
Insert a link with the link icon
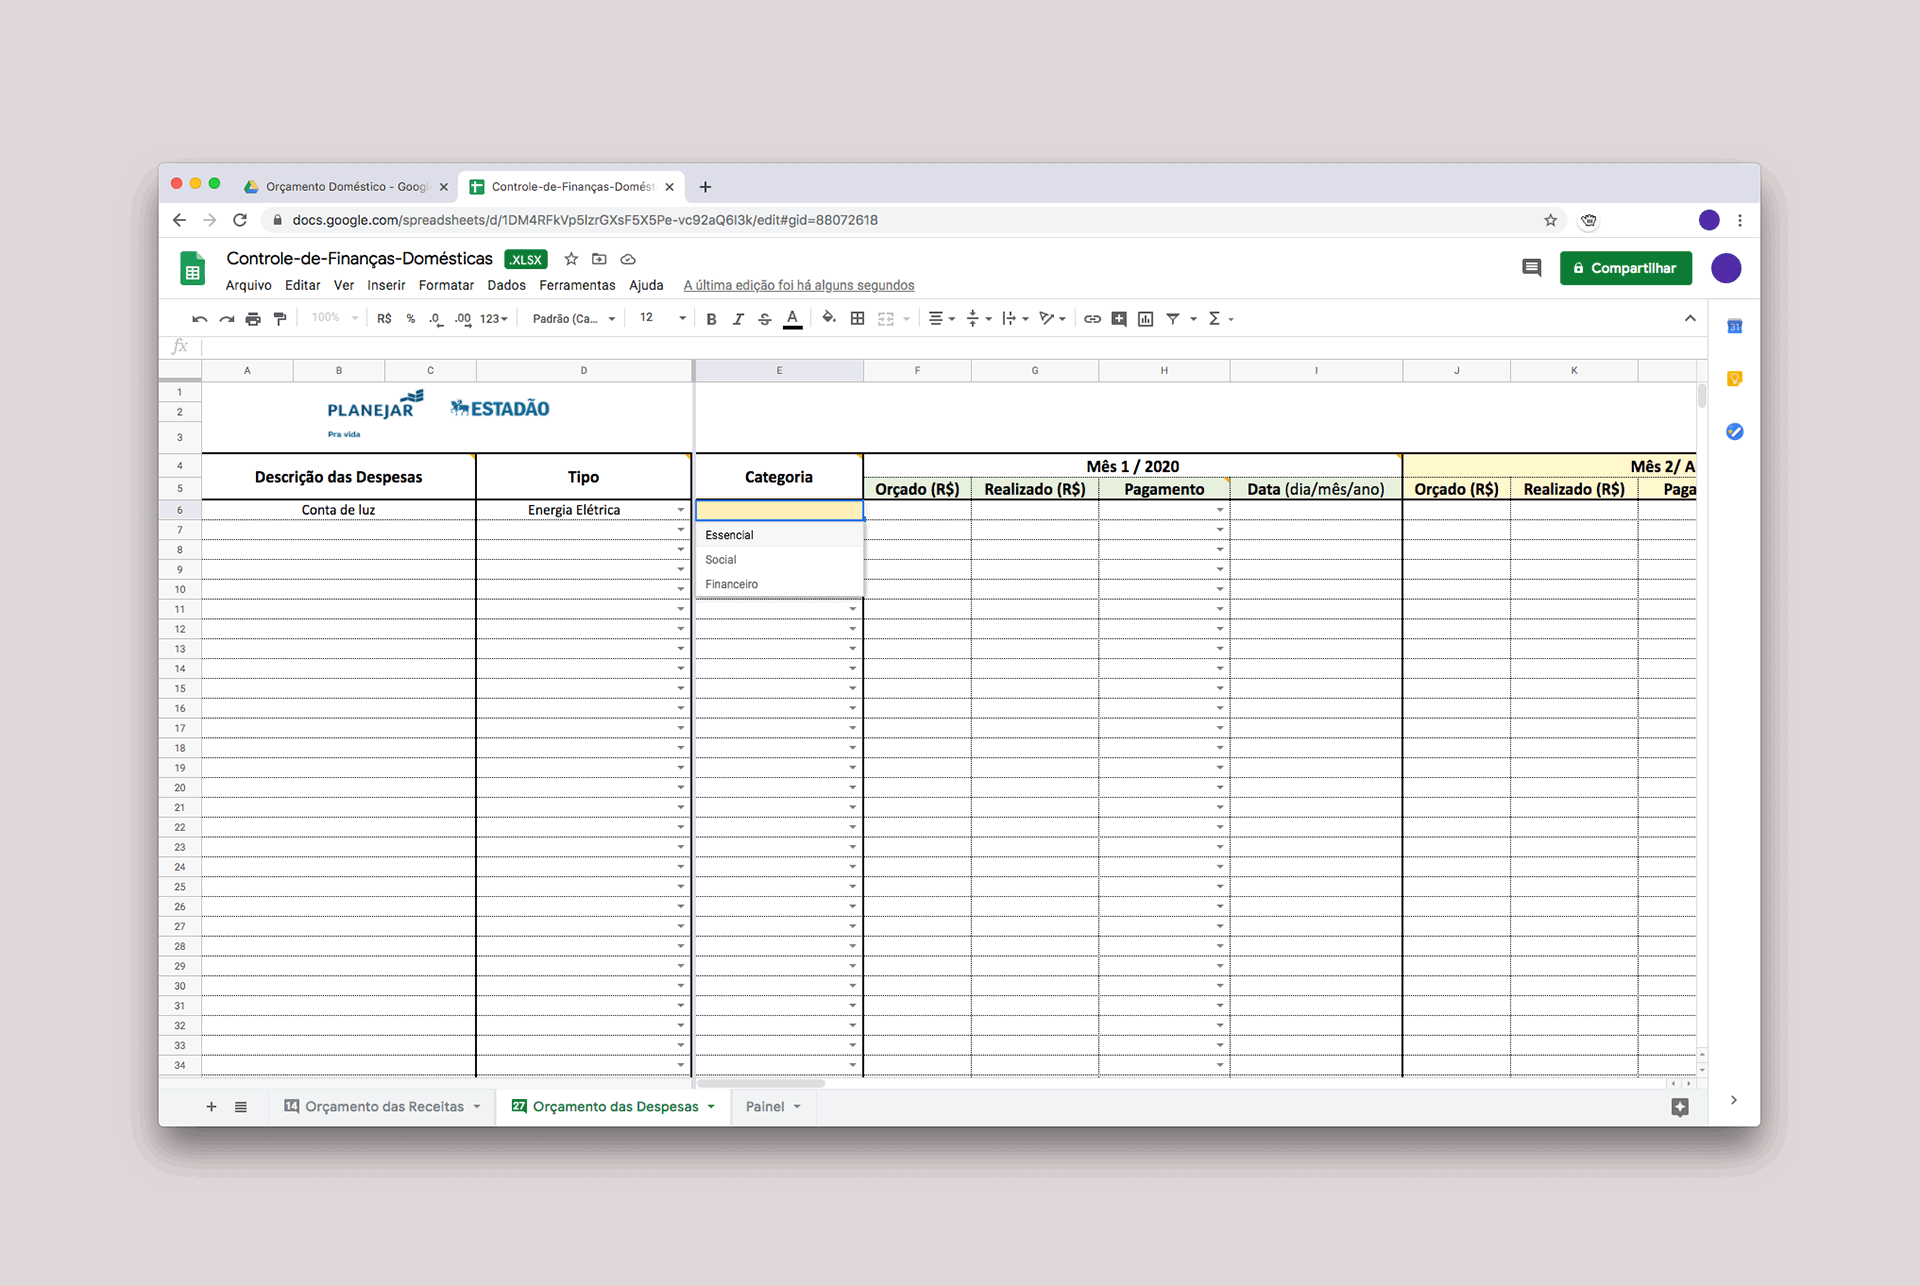pyautogui.click(x=1092, y=319)
